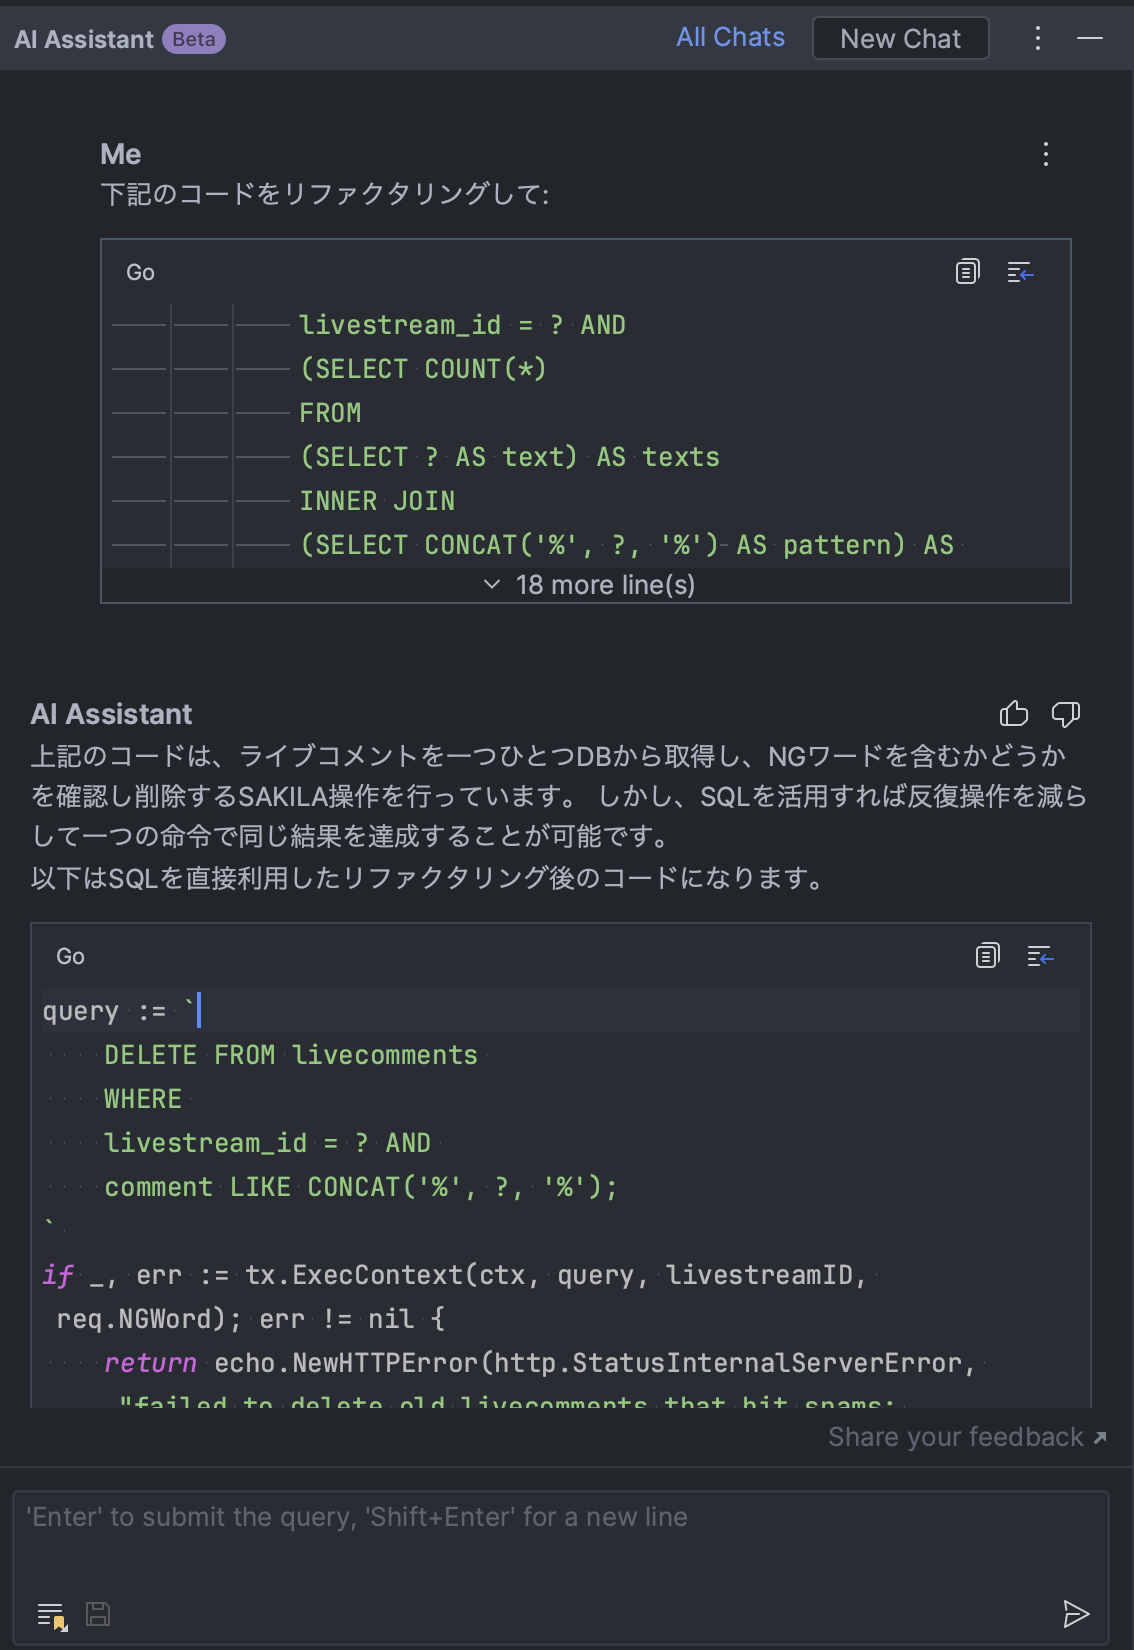1134x1650 pixels.
Task: Send the query with the arrow button
Action: [x=1075, y=1613]
